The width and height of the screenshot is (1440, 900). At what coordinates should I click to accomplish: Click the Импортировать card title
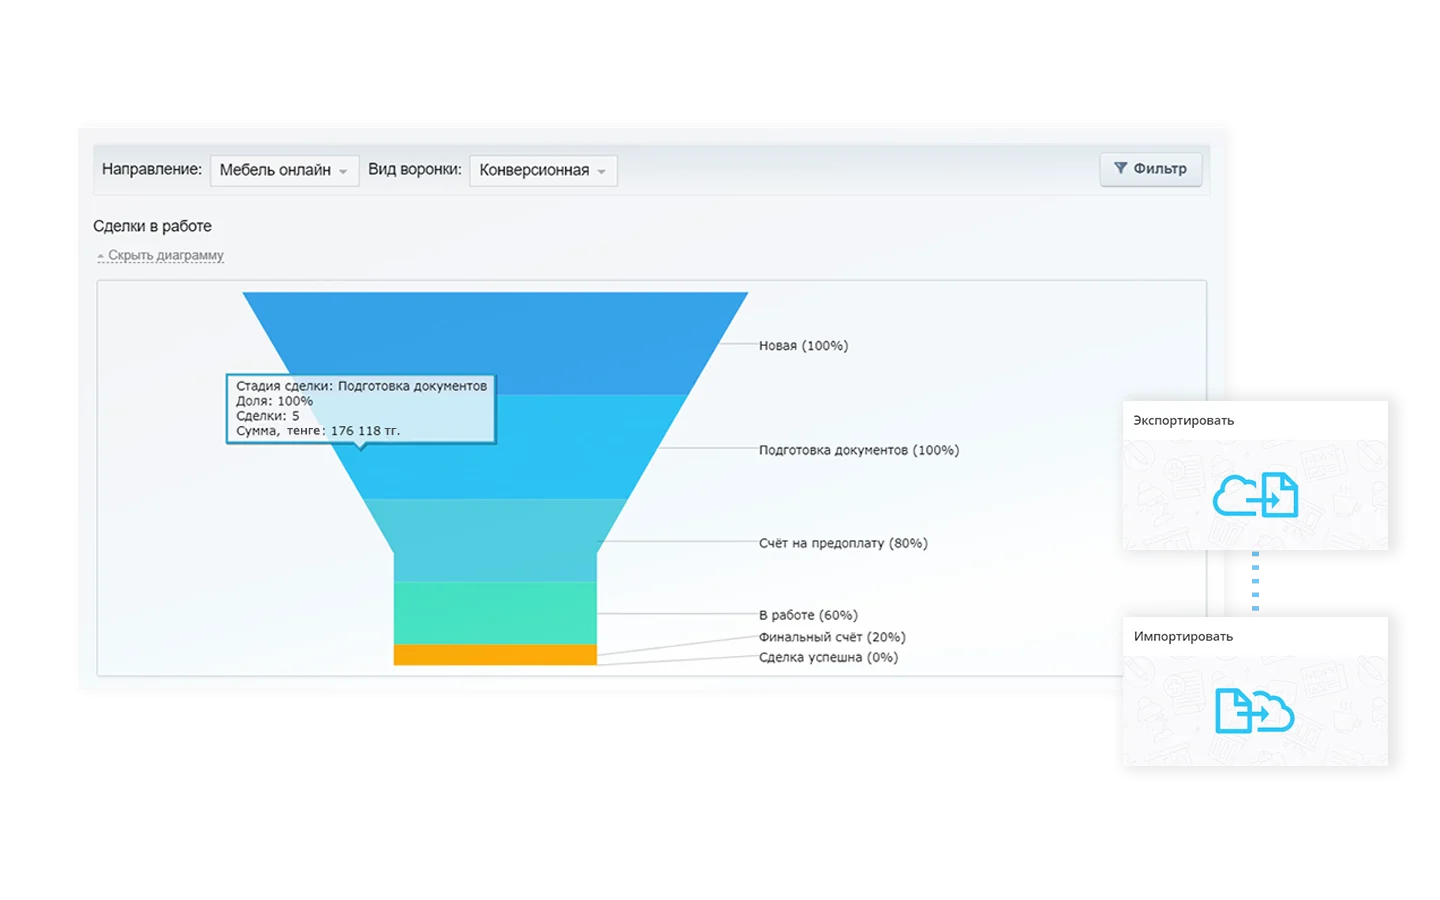pyautogui.click(x=1183, y=637)
